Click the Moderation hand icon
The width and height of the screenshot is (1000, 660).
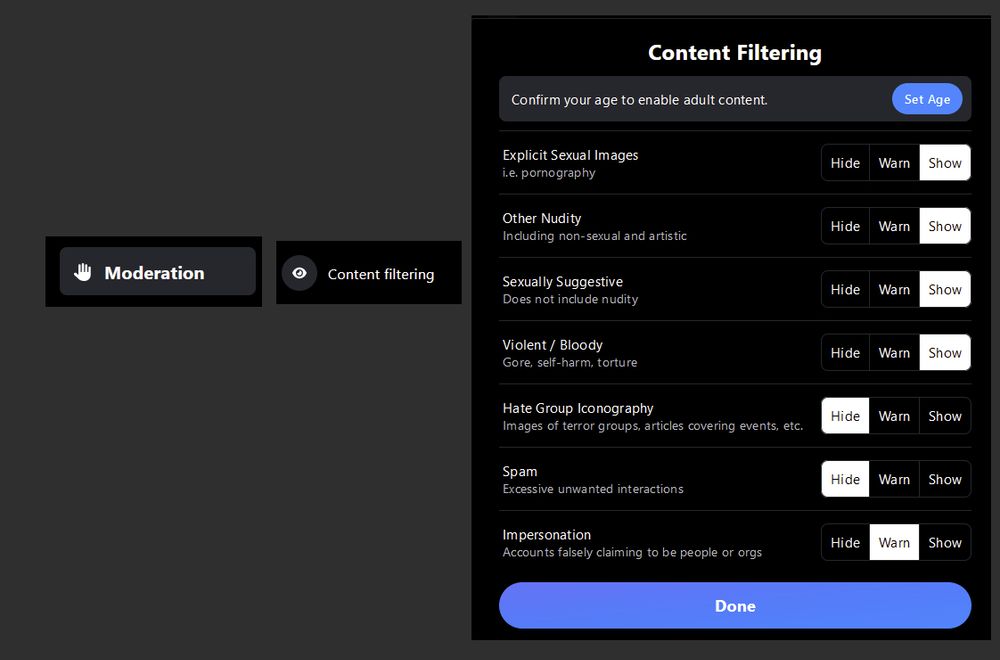coord(82,272)
